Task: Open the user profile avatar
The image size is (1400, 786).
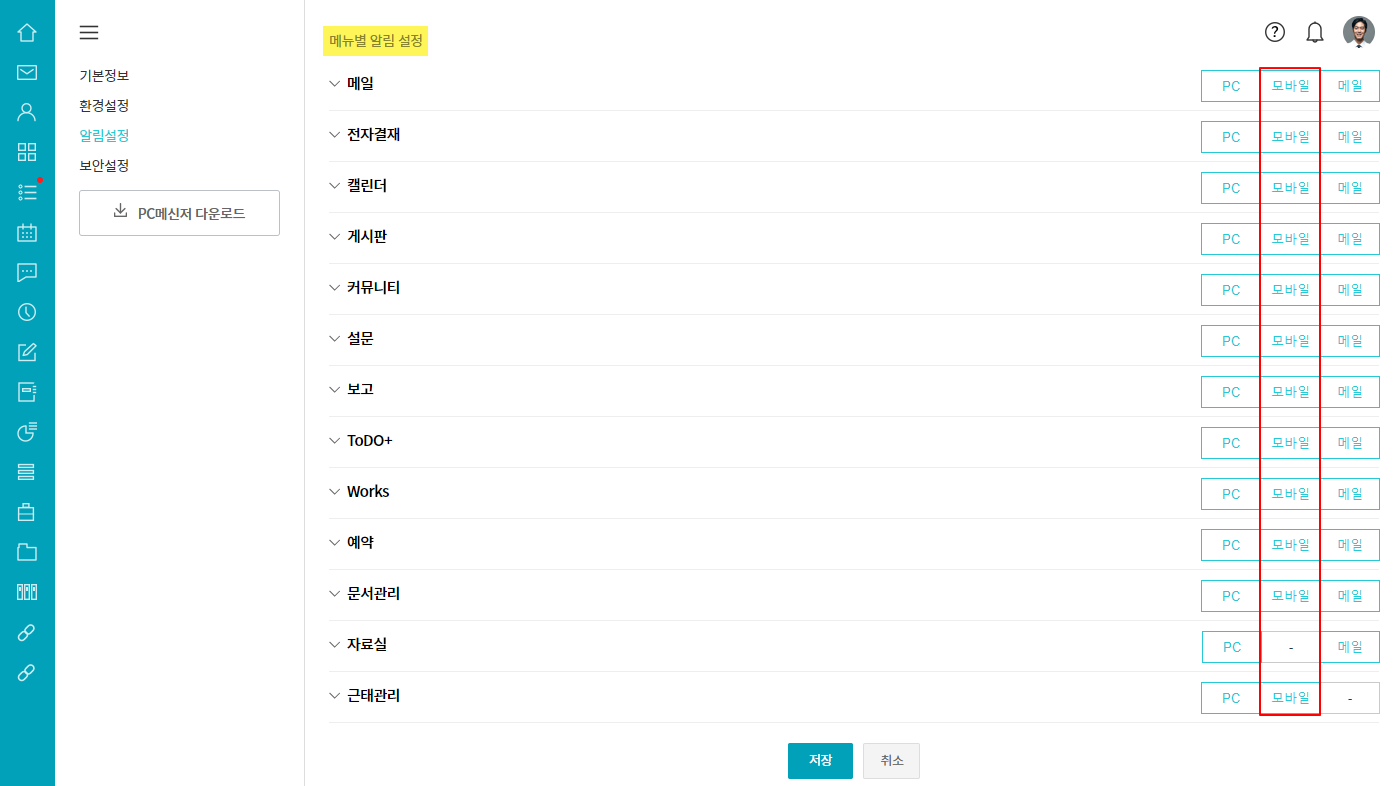Action: click(1359, 32)
